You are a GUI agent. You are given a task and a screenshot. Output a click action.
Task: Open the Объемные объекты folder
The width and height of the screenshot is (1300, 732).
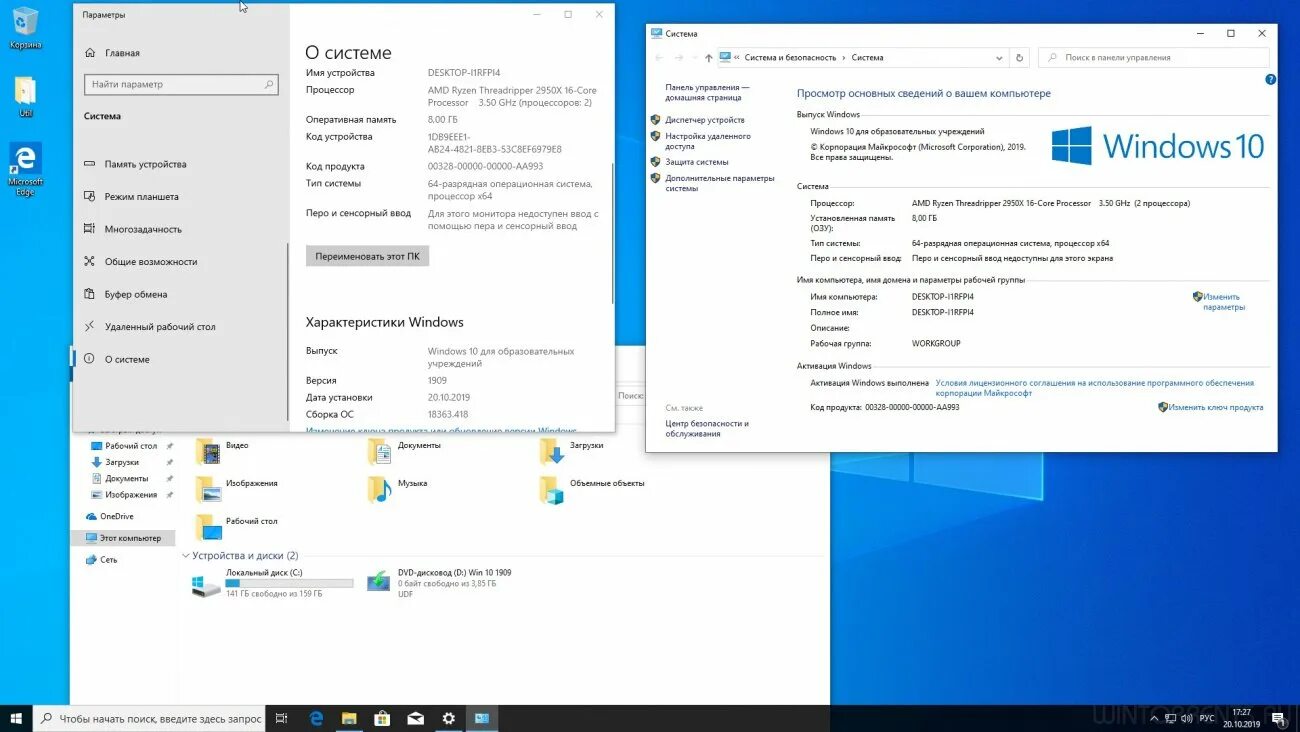(592, 488)
